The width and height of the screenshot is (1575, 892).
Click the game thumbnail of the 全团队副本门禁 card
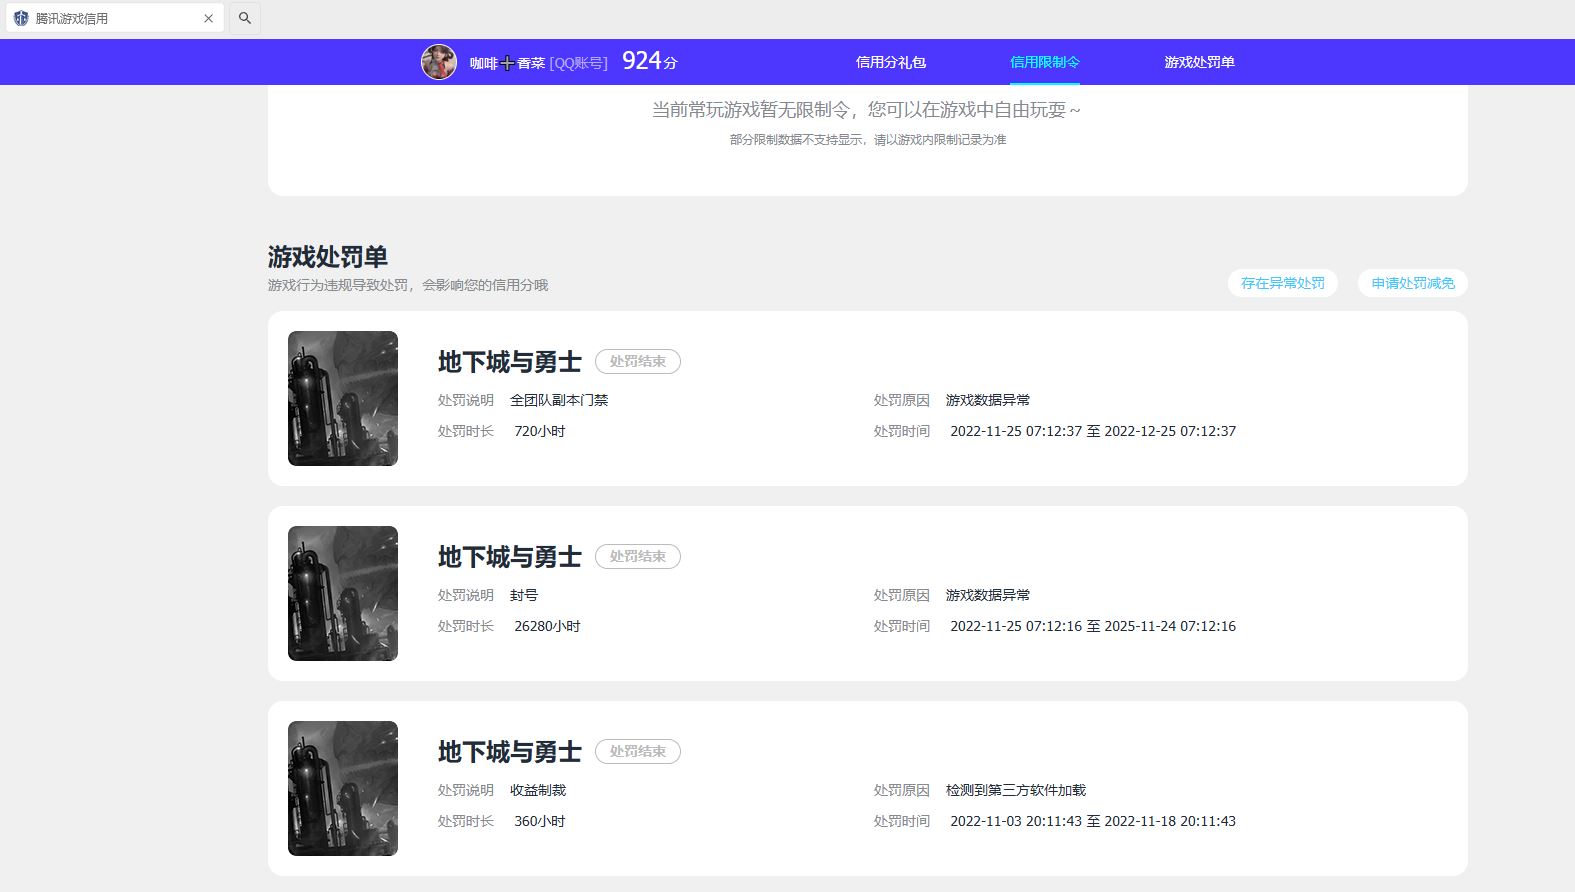click(343, 398)
